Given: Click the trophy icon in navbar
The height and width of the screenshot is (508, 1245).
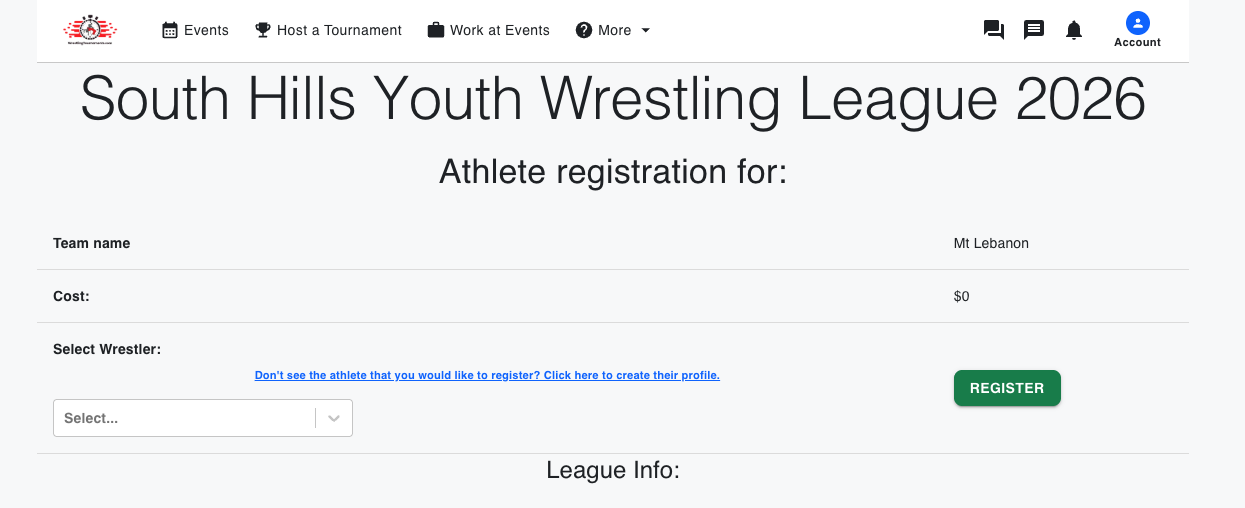Looking at the screenshot, I should coord(263,30).
